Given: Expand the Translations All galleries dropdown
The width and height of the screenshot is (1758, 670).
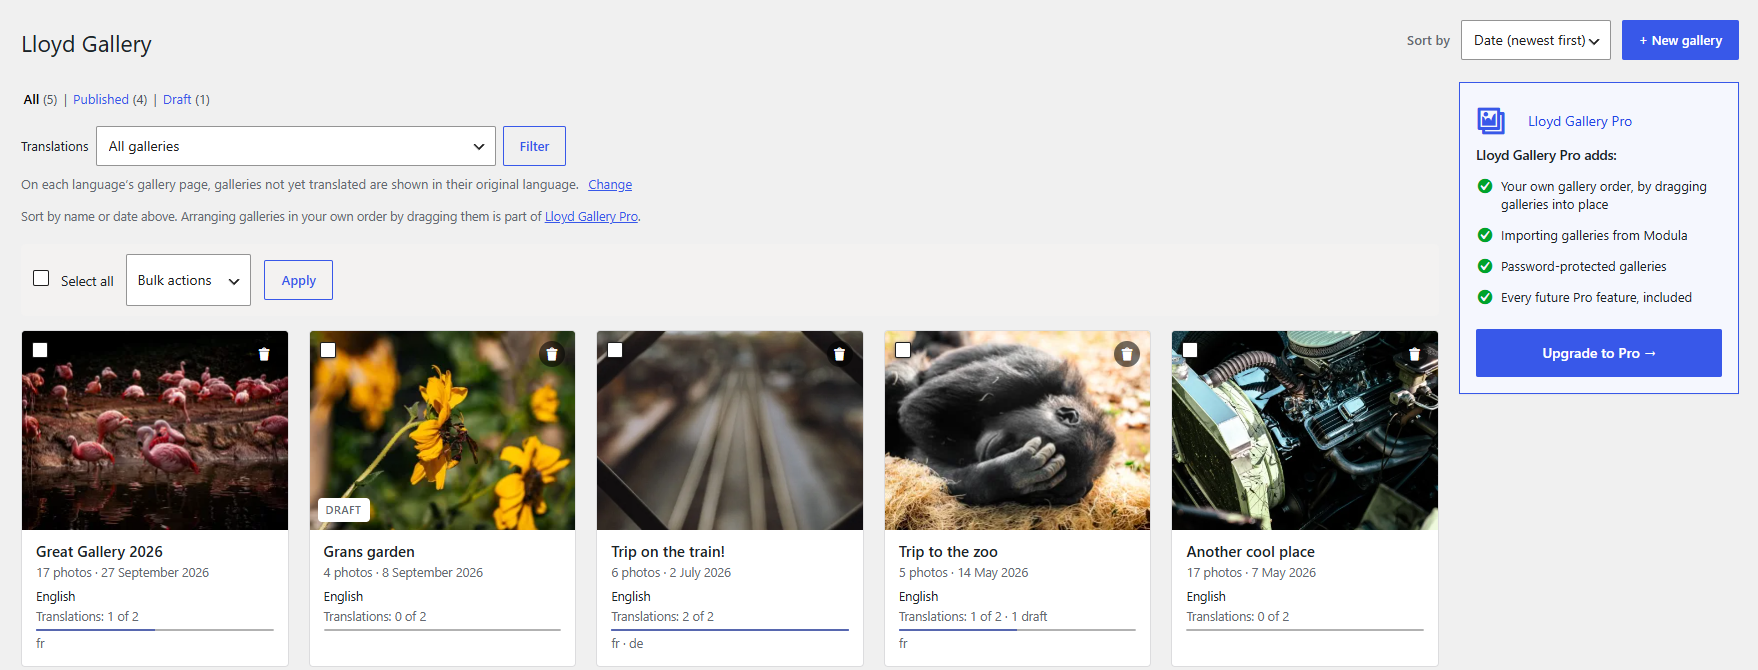Looking at the screenshot, I should (x=296, y=146).
